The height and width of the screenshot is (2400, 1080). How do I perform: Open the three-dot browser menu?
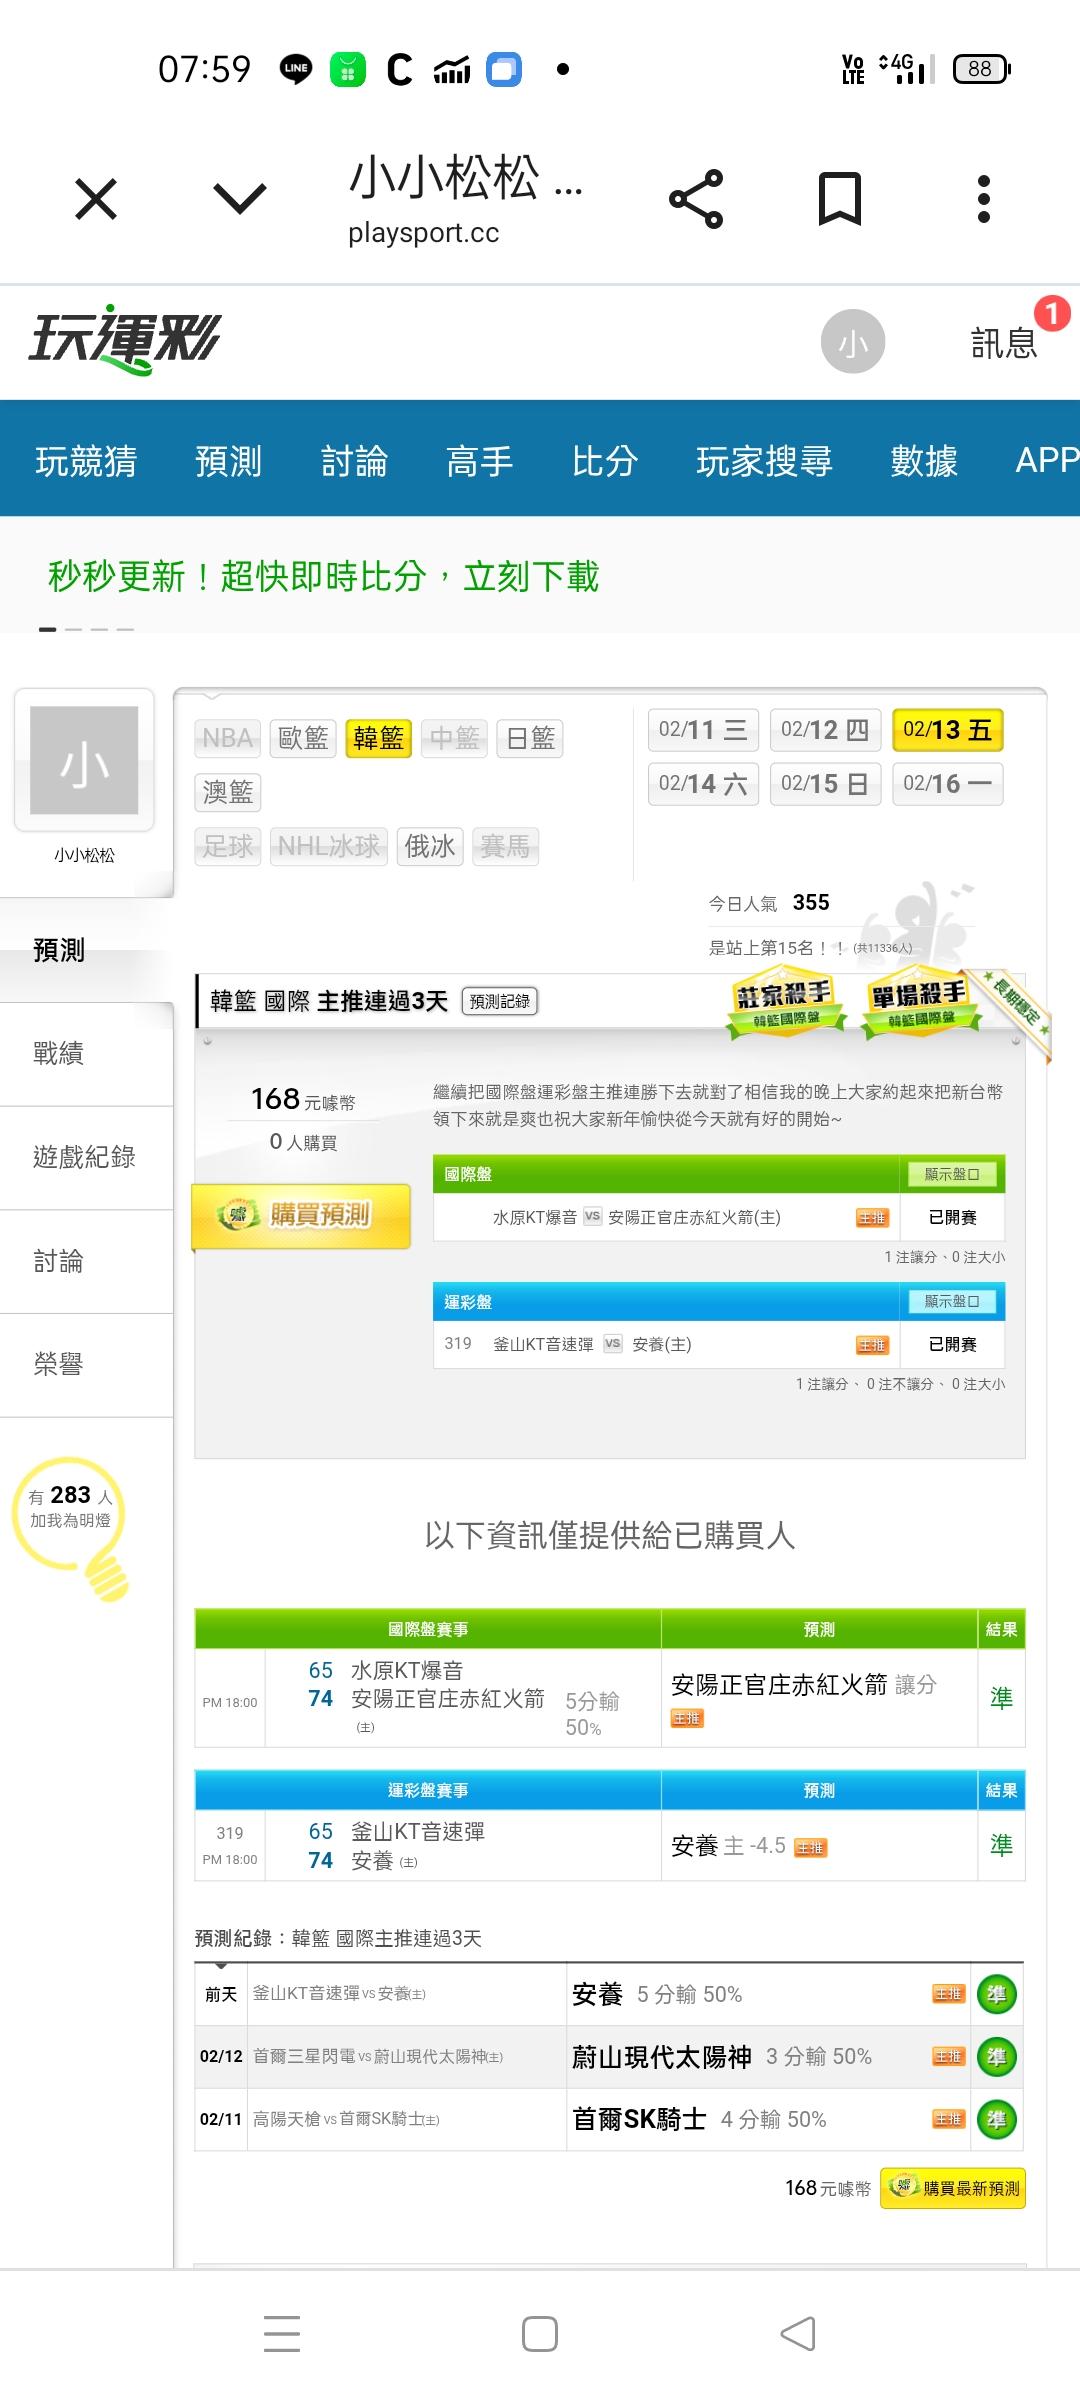click(x=983, y=199)
